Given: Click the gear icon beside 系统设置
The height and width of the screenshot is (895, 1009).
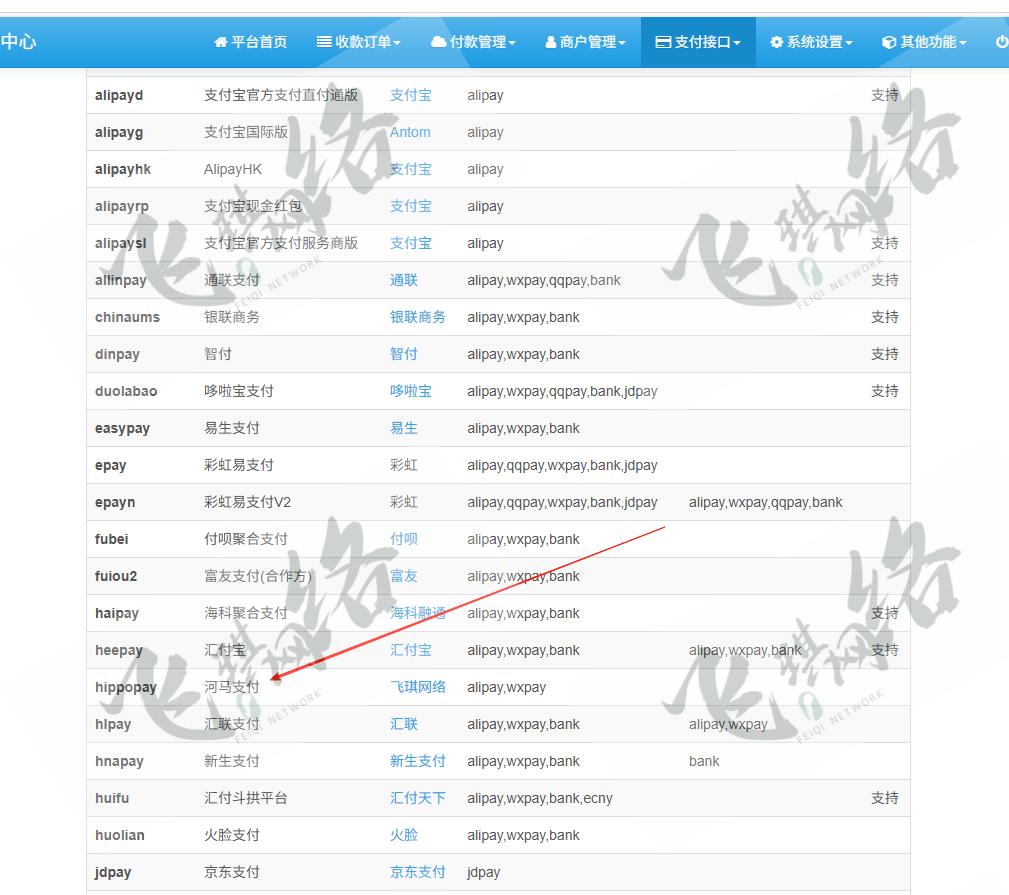Looking at the screenshot, I should [x=776, y=42].
